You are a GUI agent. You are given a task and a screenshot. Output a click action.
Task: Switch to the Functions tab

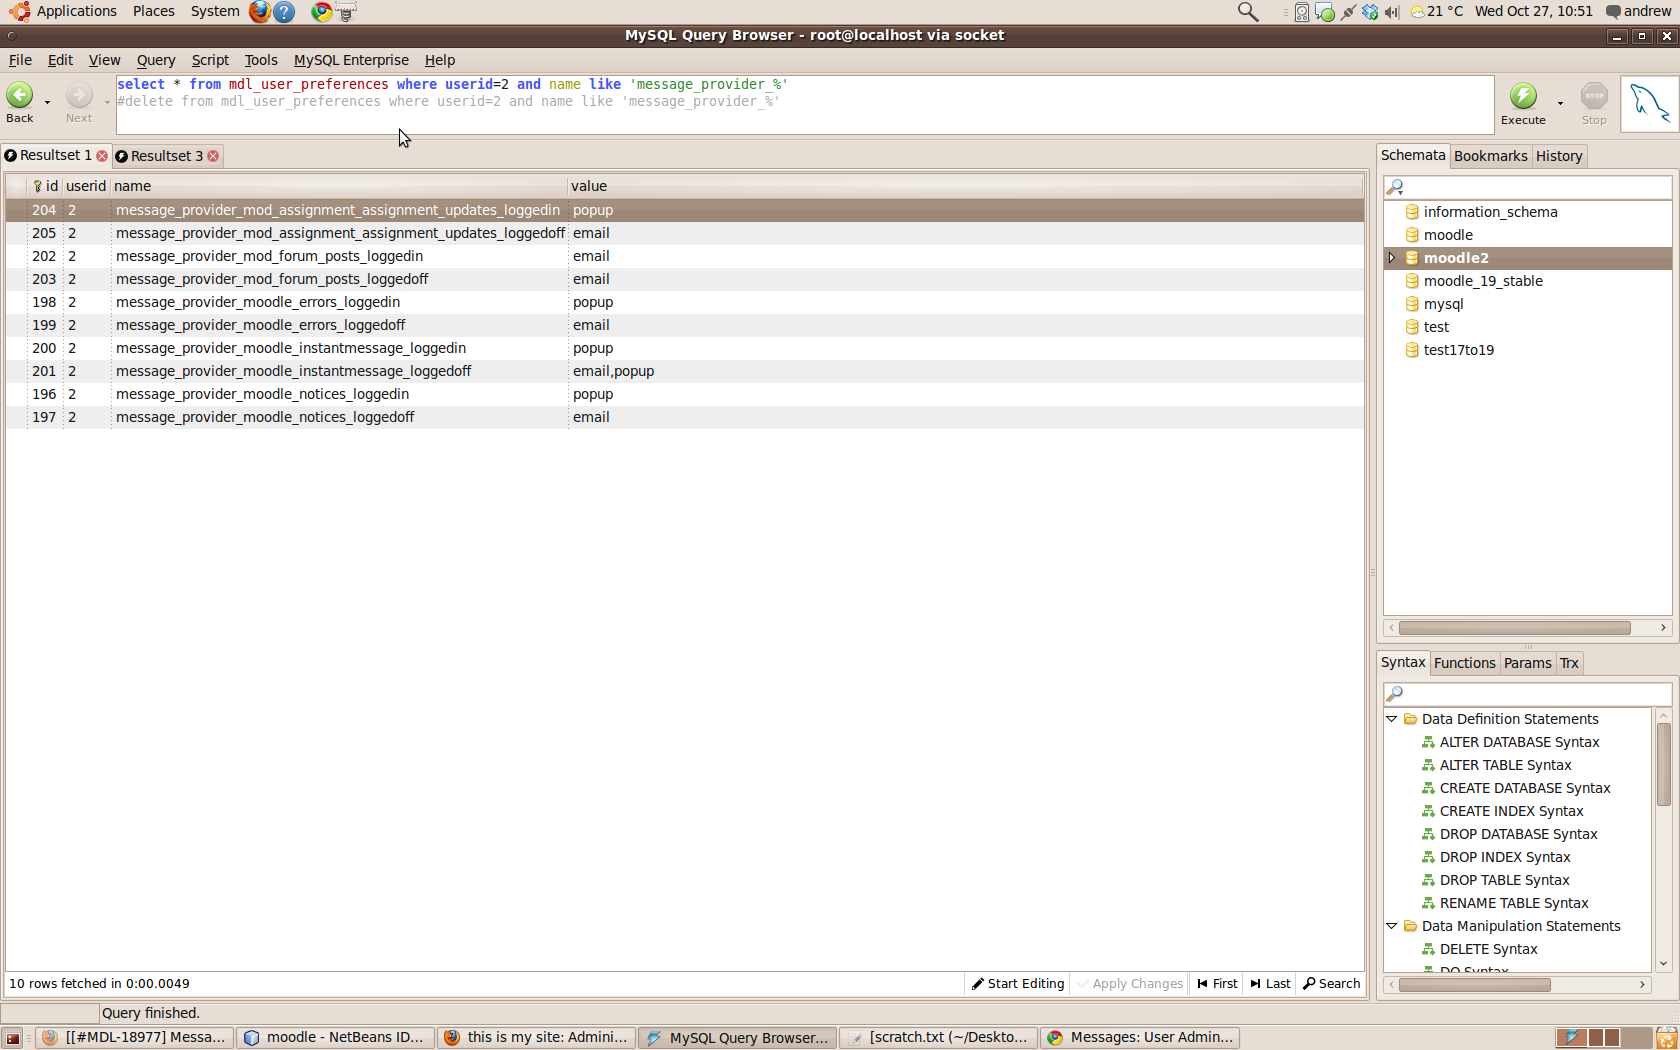point(1464,663)
